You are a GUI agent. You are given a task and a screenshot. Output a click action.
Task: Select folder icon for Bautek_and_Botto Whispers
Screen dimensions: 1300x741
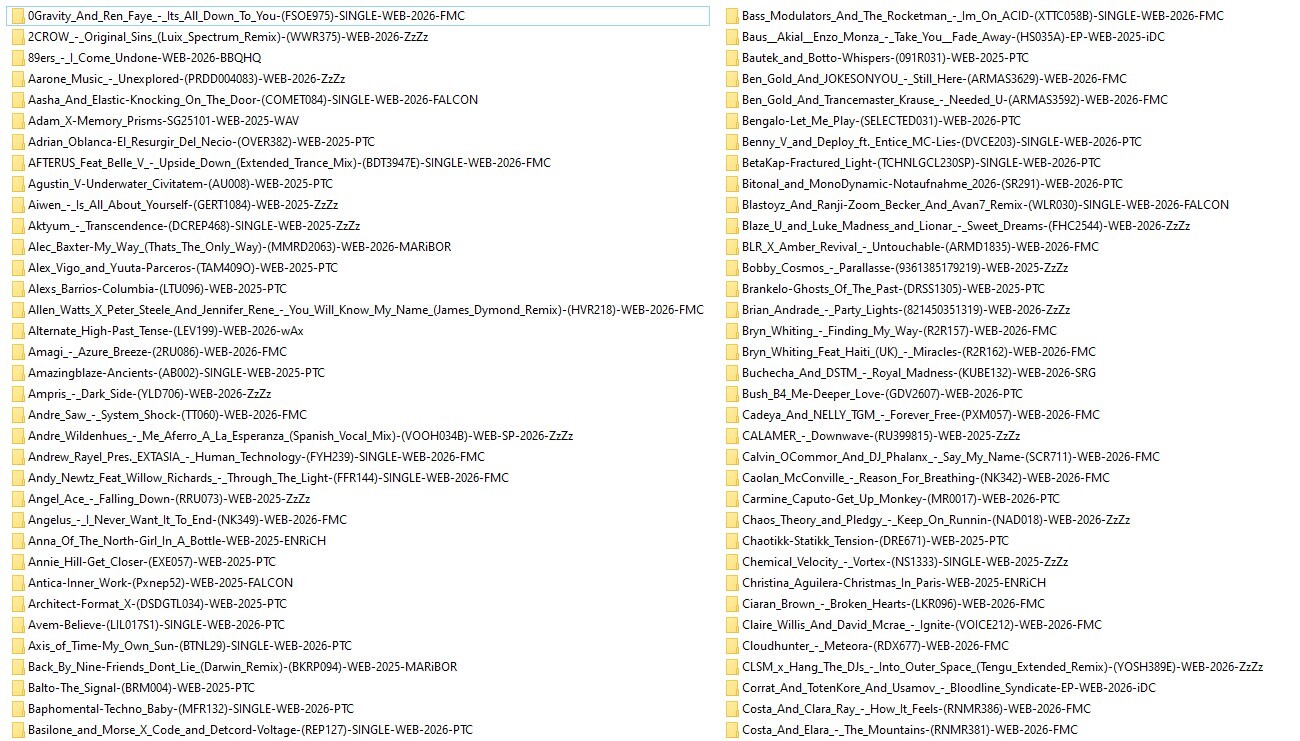[732, 58]
